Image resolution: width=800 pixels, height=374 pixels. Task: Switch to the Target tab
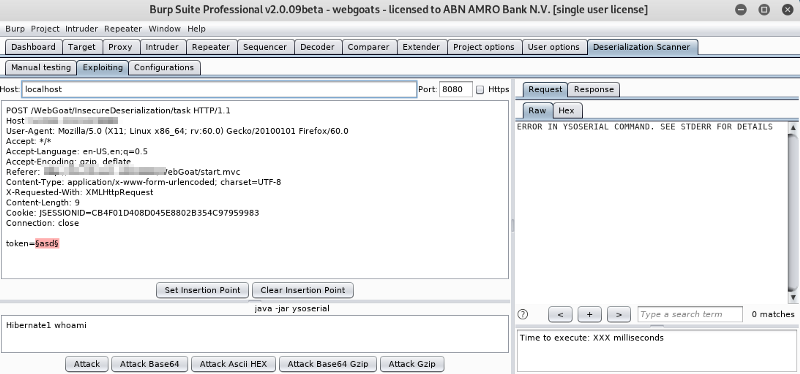point(82,47)
